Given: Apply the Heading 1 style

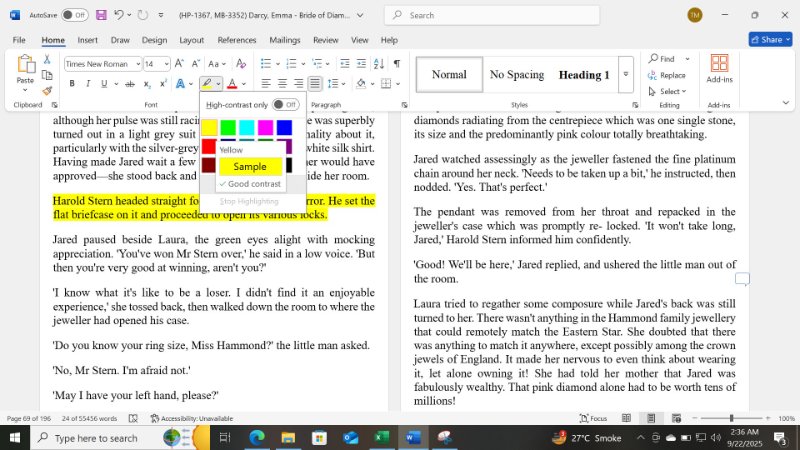Looking at the screenshot, I should tap(584, 75).
